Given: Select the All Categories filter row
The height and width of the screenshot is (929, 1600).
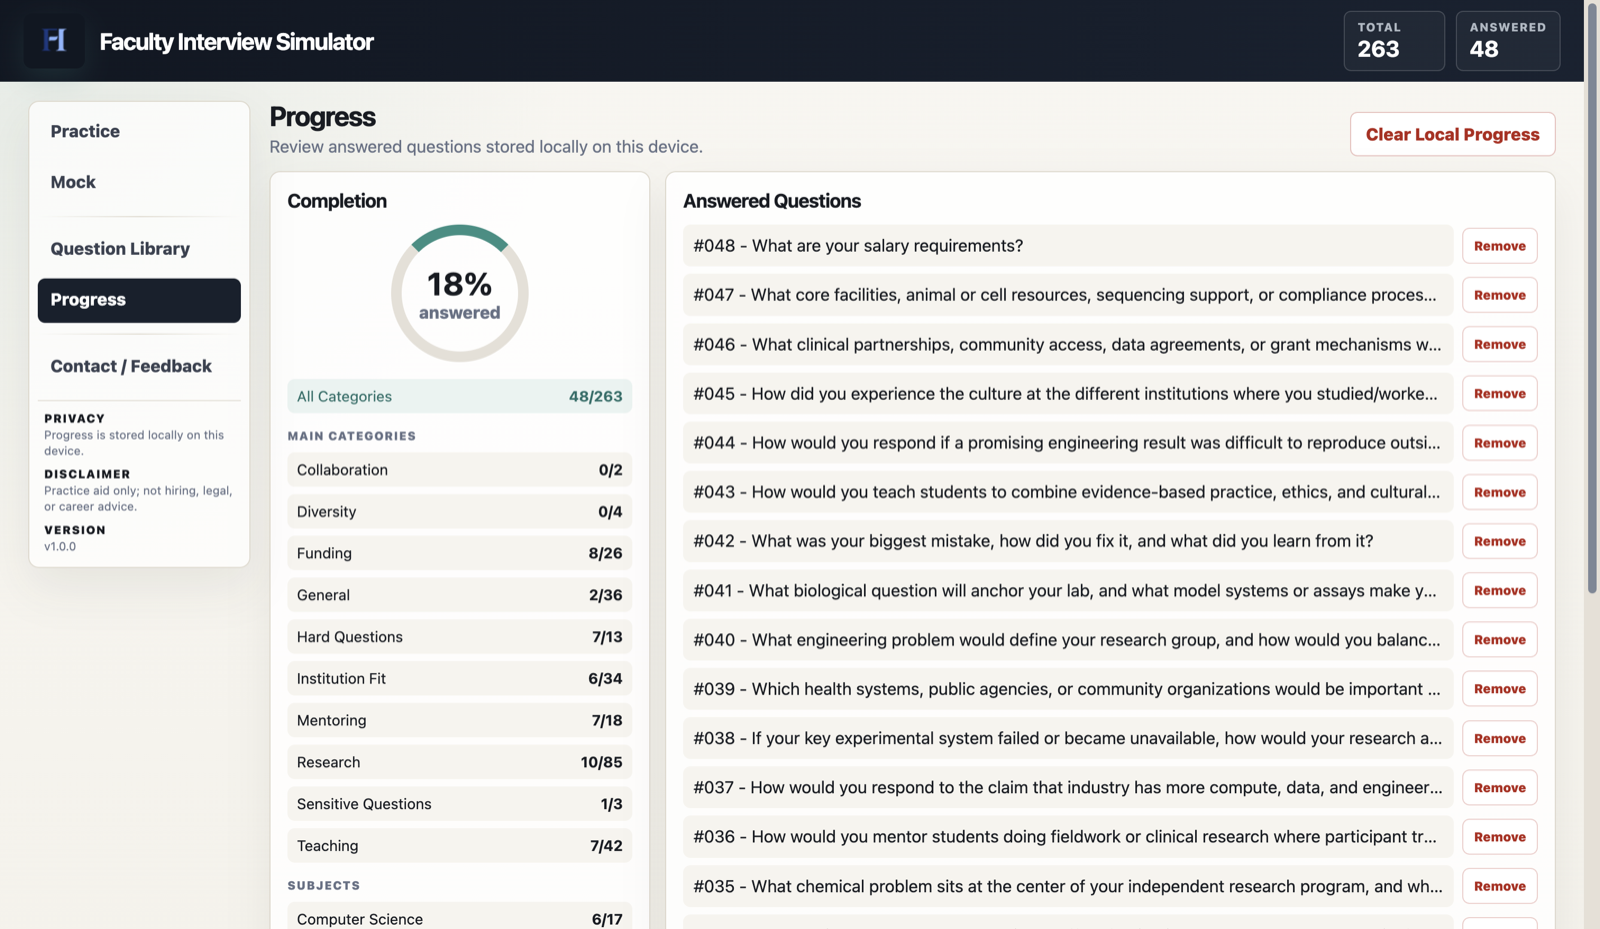Looking at the screenshot, I should 459,396.
